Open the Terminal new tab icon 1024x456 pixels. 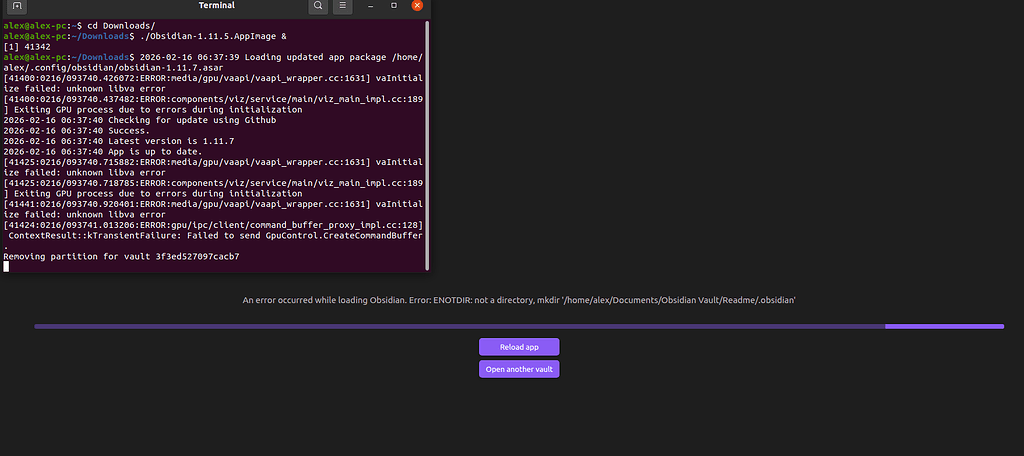coord(17,6)
